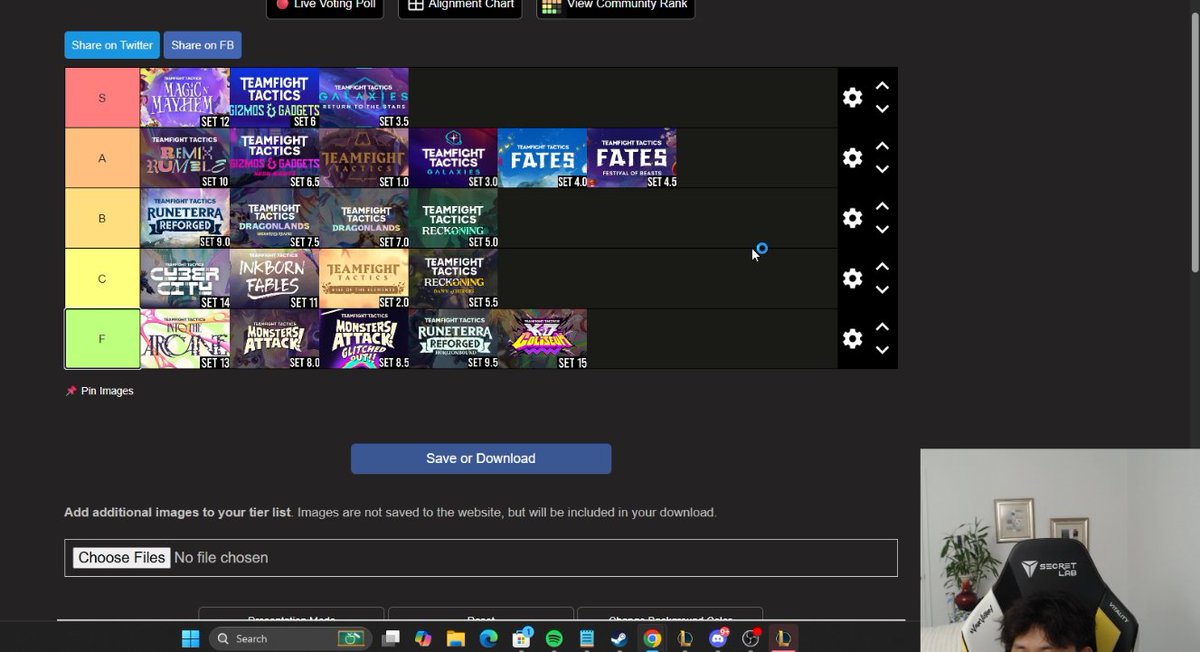The height and width of the screenshot is (652, 1200).
Task: Open settings gear for A tier row
Action: tap(852, 158)
